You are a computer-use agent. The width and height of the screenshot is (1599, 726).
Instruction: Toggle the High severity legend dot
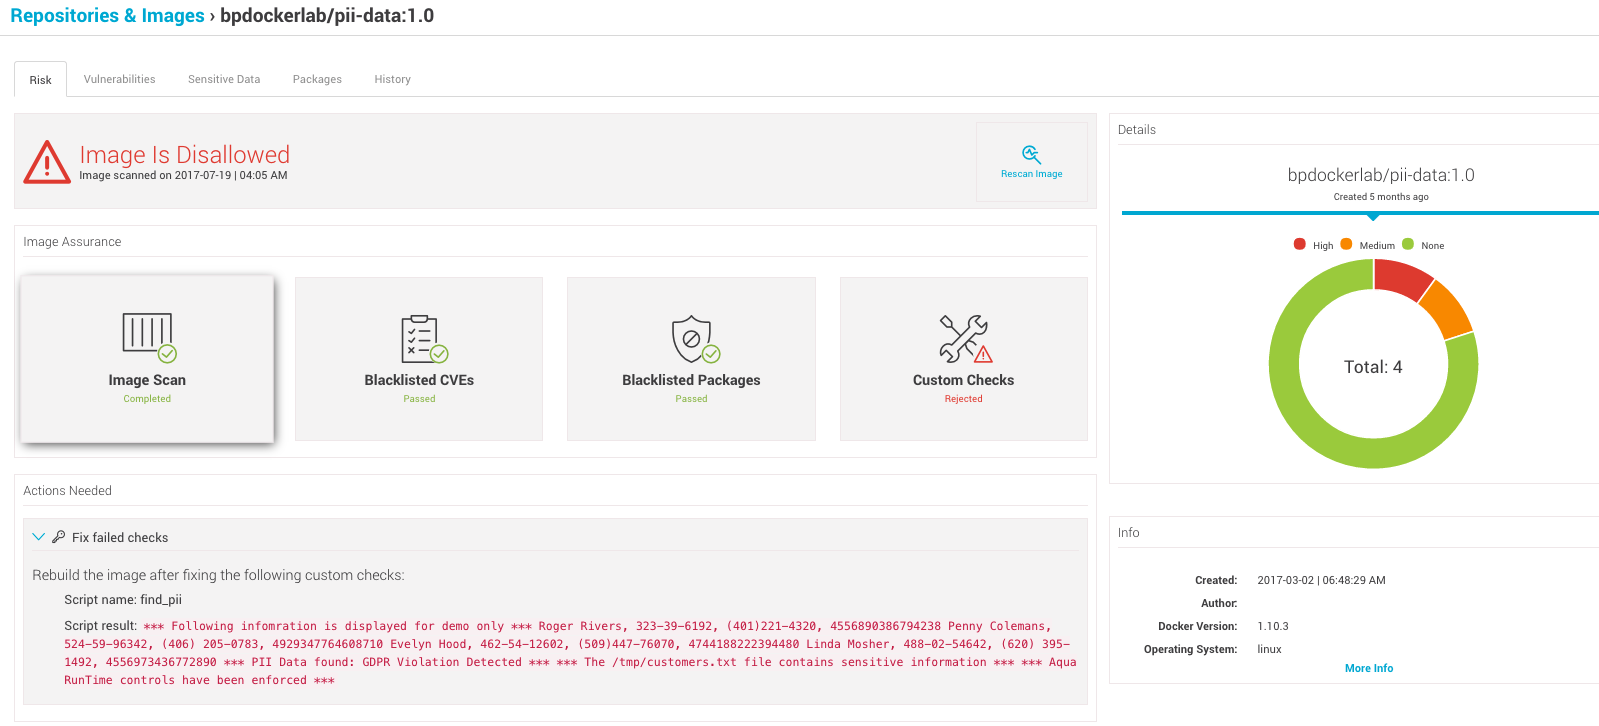[1300, 244]
